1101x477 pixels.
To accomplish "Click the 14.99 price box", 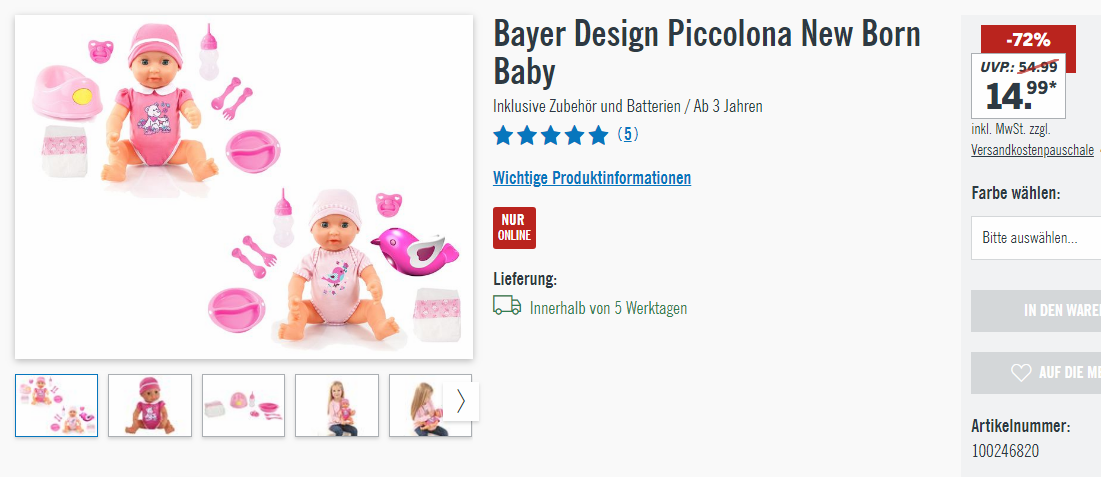I will coord(1018,86).
